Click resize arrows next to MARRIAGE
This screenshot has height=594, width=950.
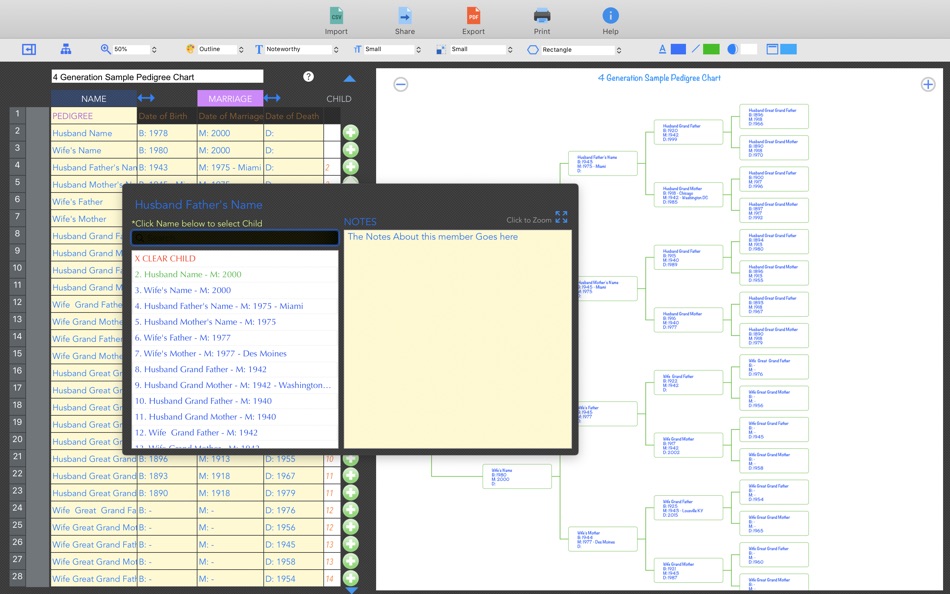pos(272,98)
